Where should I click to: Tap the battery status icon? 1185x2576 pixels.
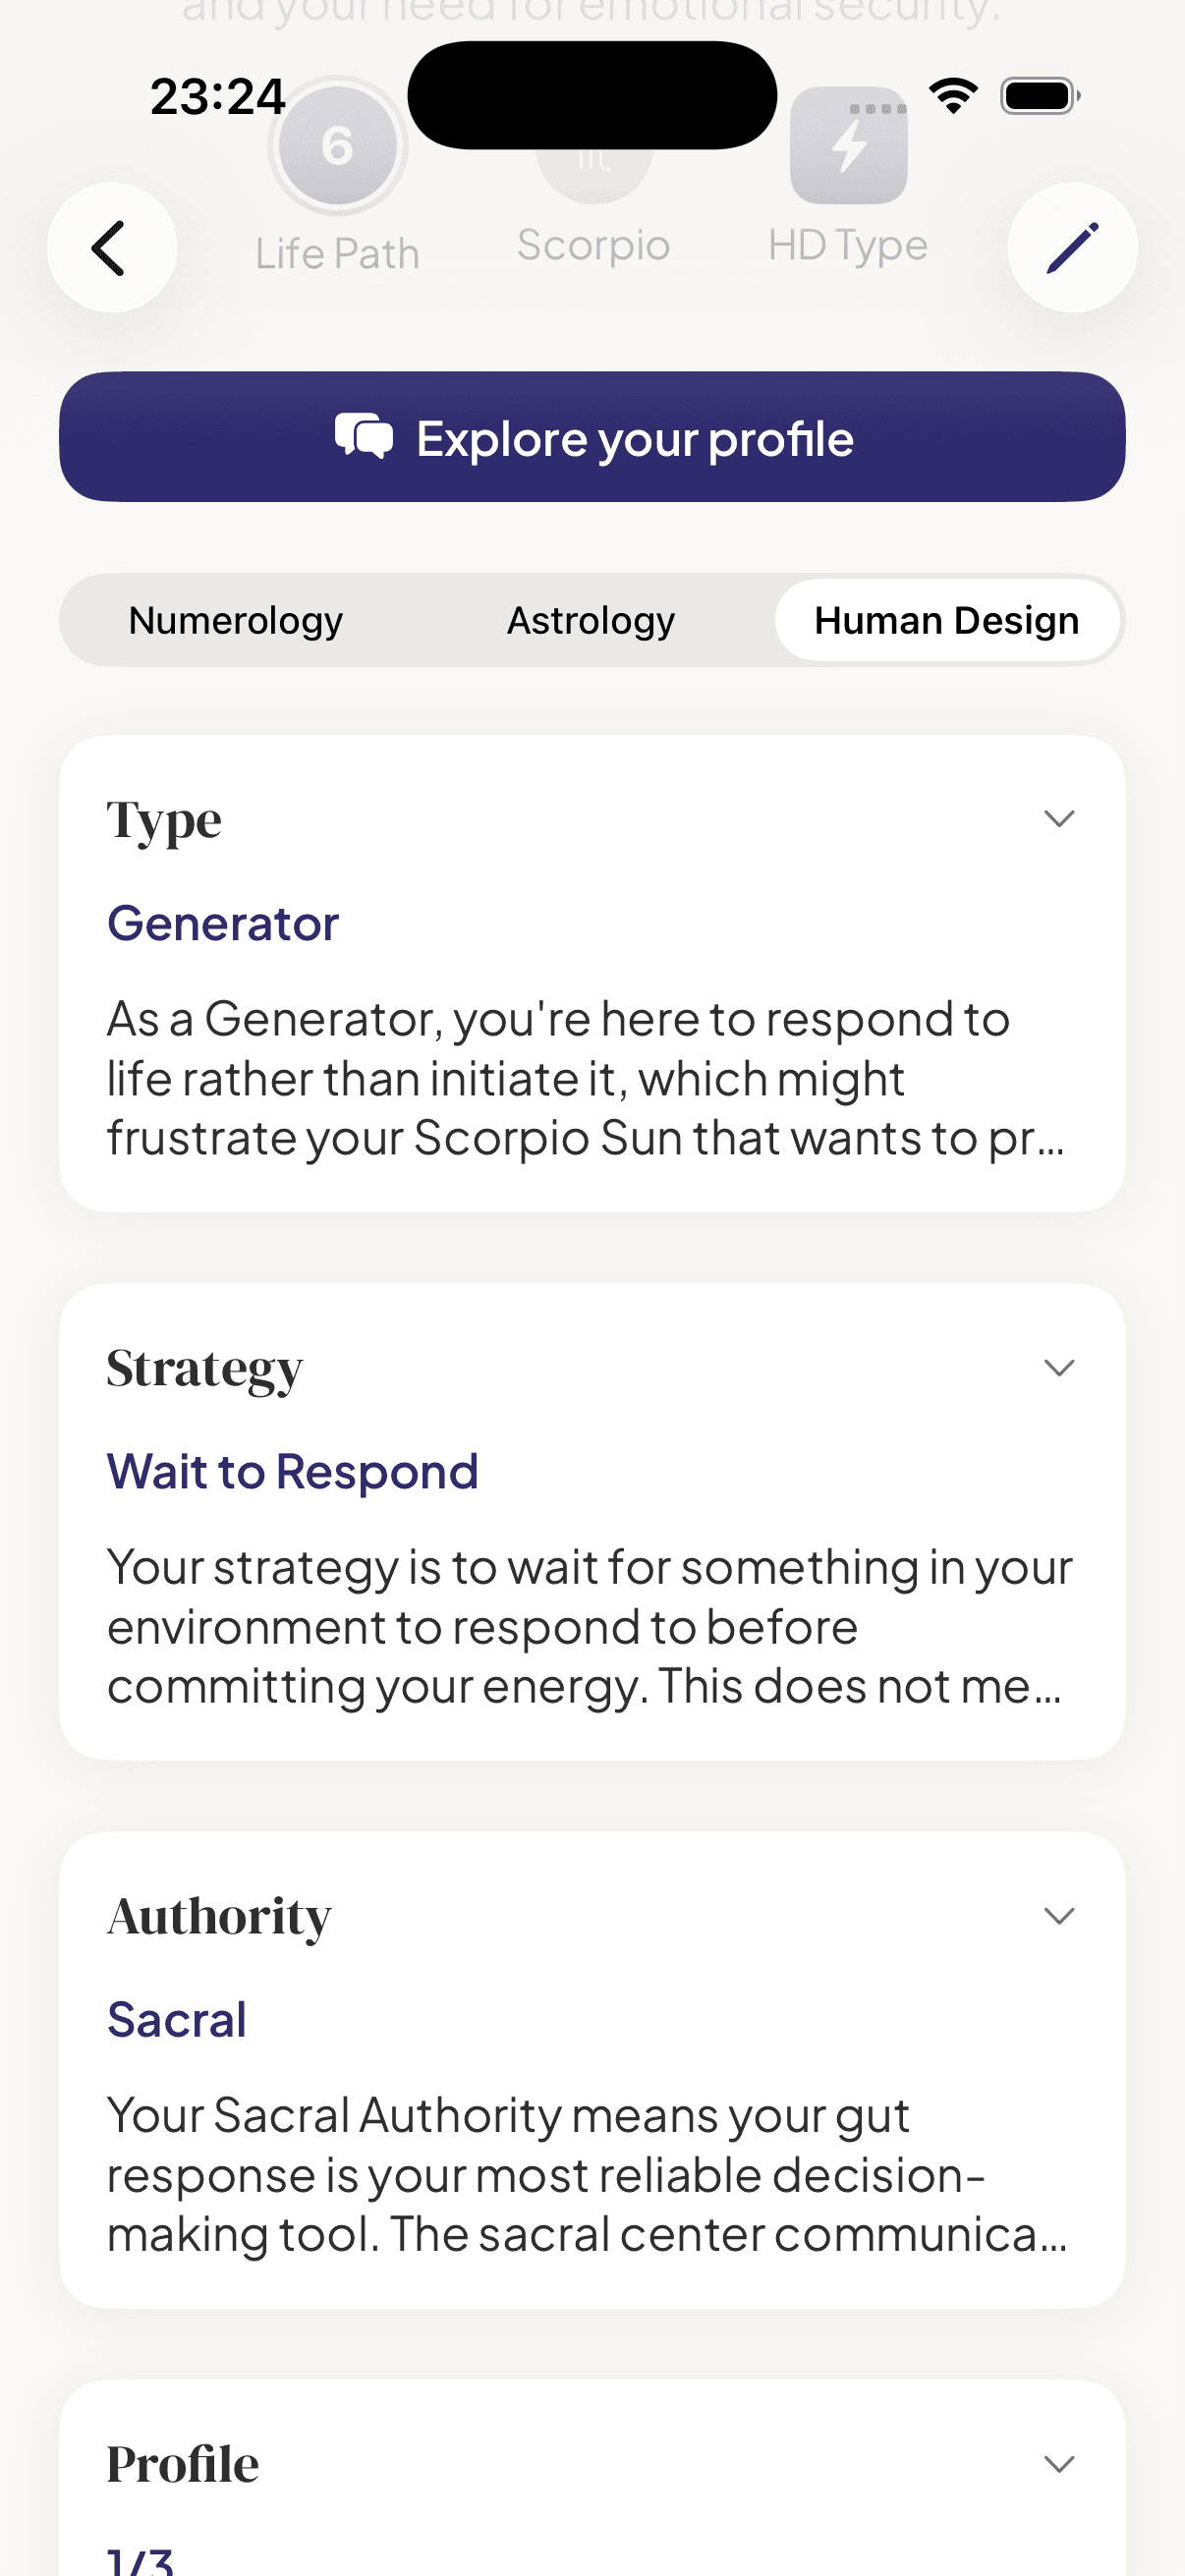[x=1039, y=96]
